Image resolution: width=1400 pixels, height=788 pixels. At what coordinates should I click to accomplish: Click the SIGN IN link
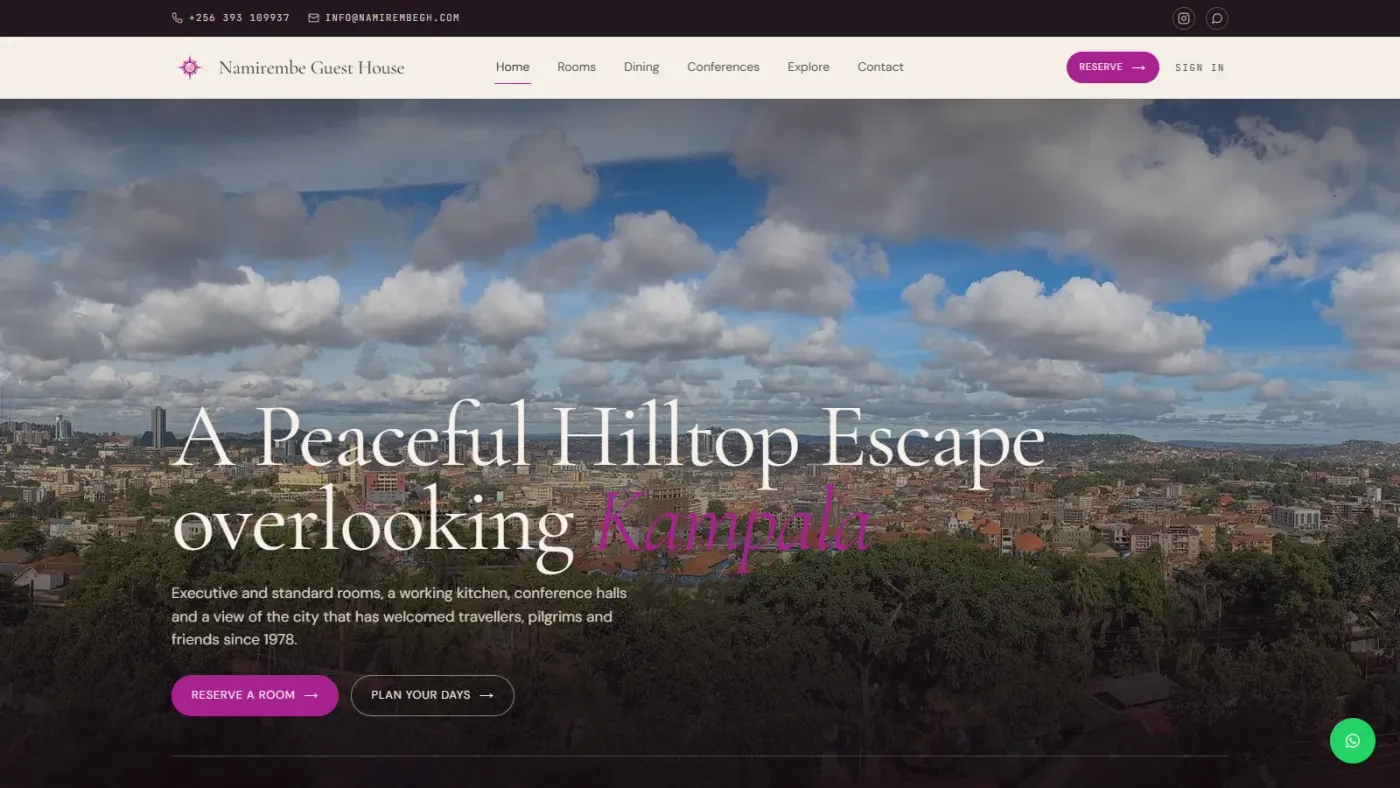pyautogui.click(x=1199, y=68)
